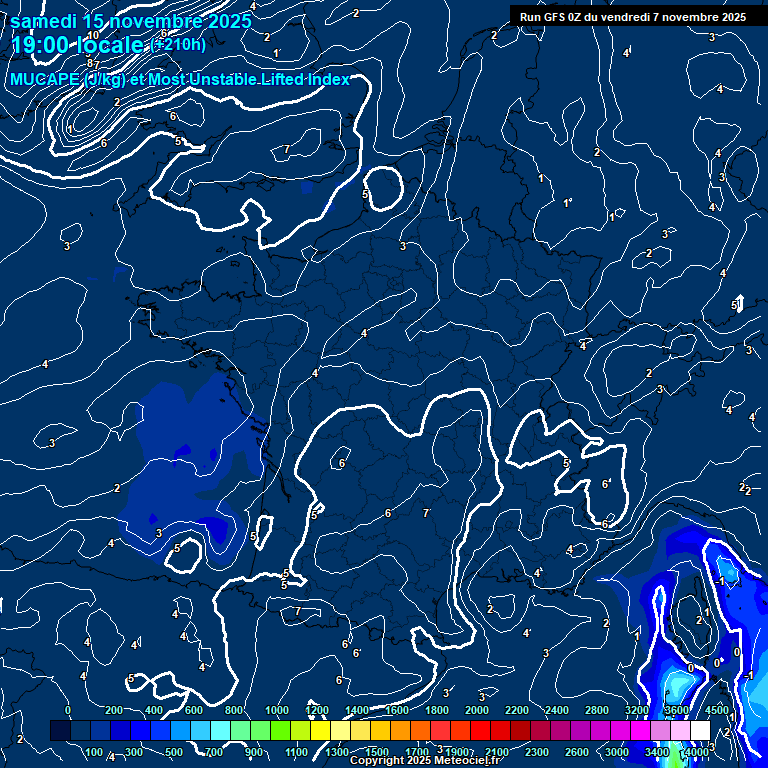The width and height of the screenshot is (768, 768).
Task: Click the '1100' legend label
Action: point(297,752)
